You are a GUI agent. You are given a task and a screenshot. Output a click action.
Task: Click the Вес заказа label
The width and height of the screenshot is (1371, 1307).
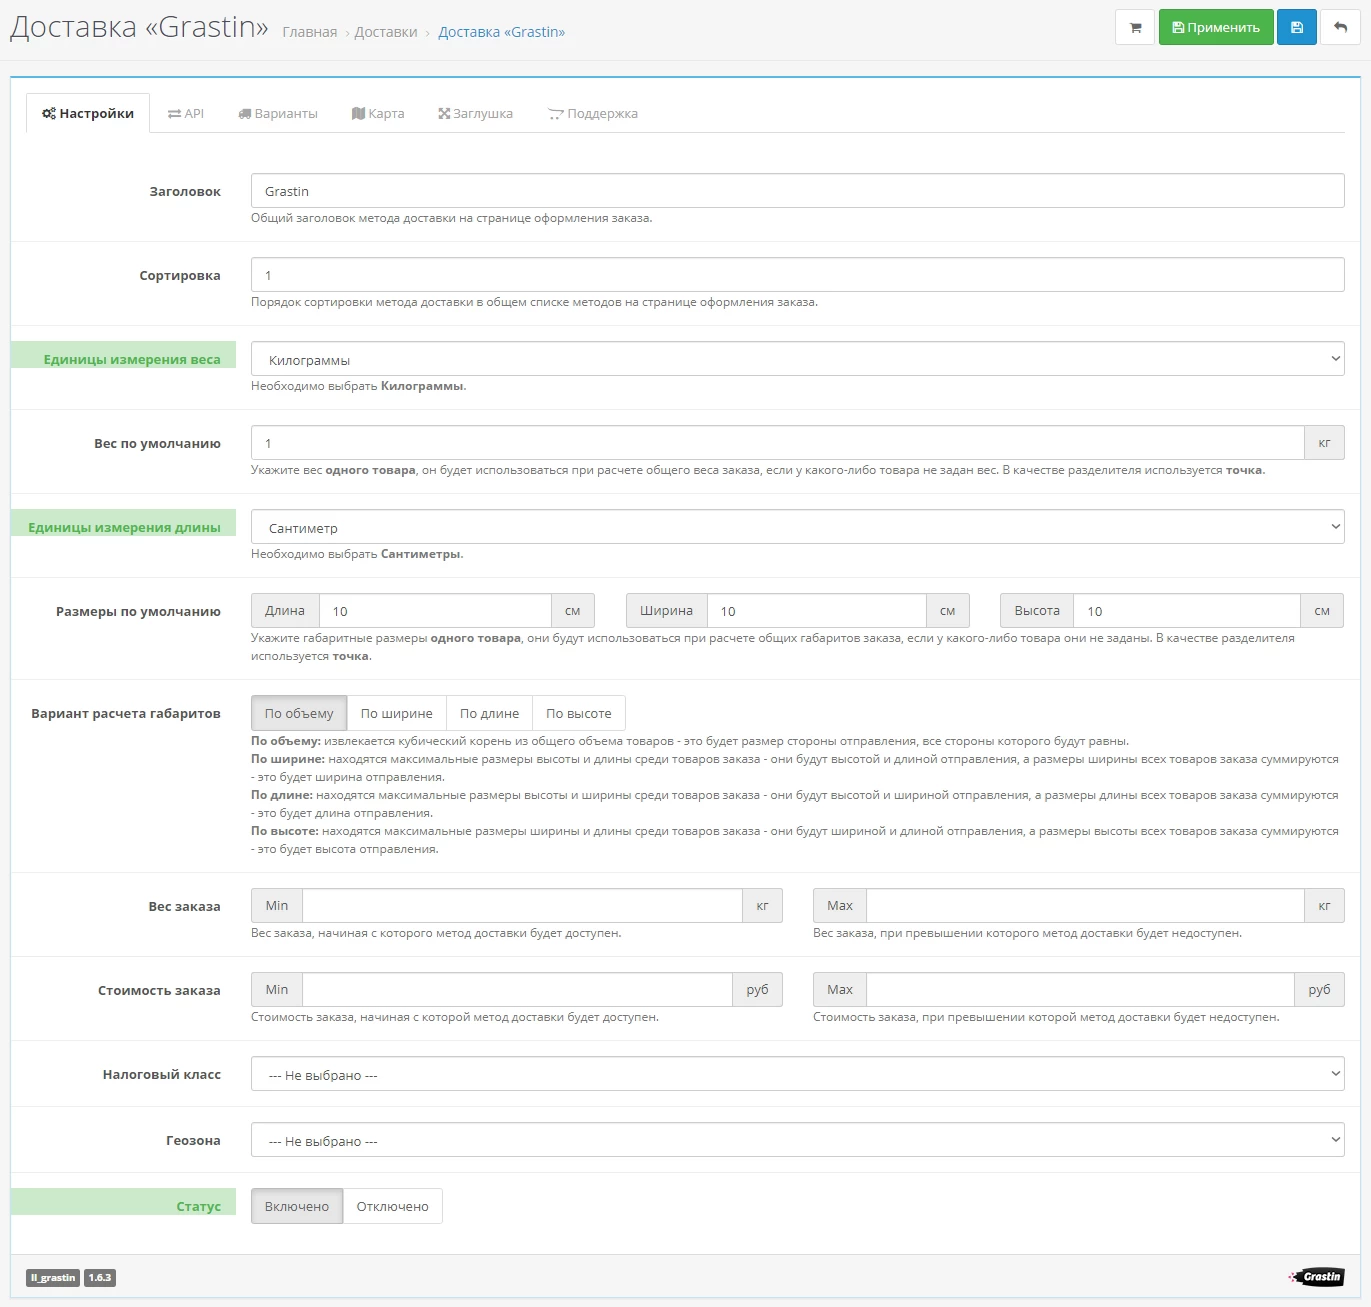(x=184, y=906)
